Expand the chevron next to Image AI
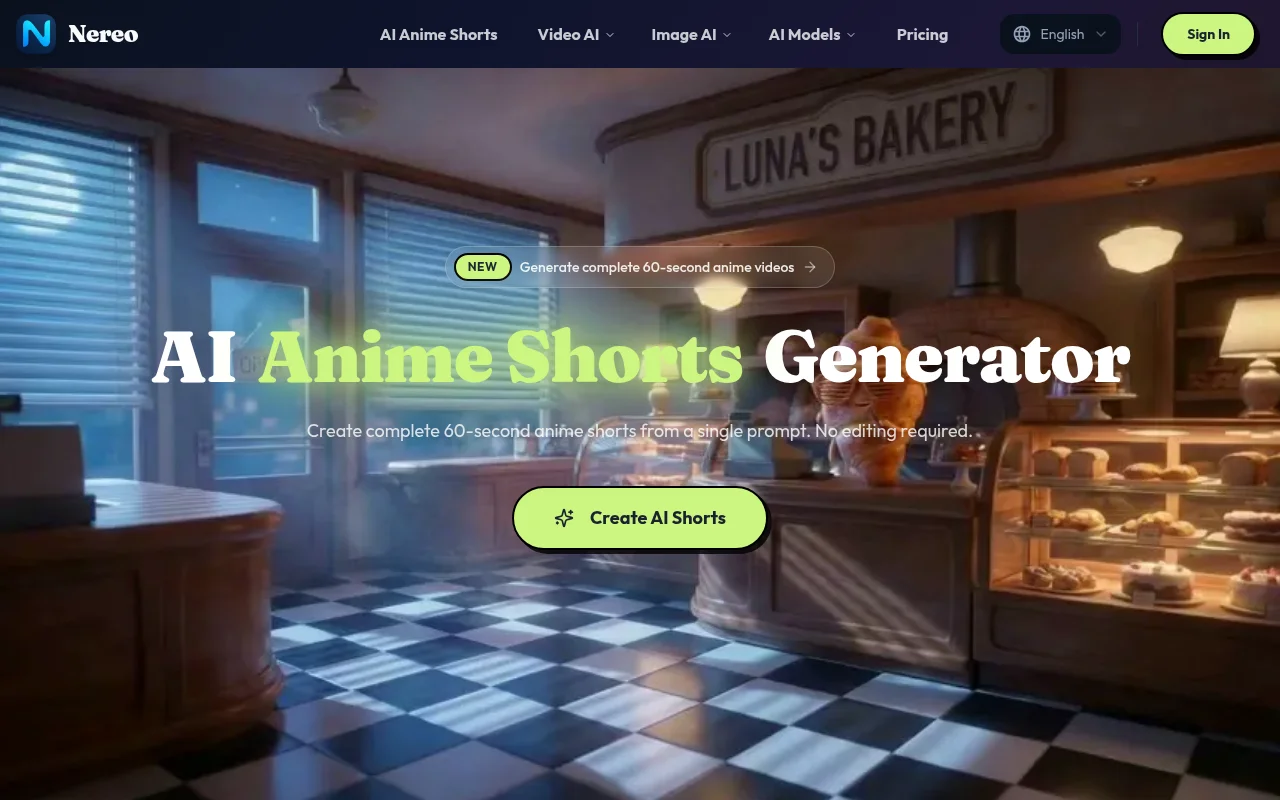Image resolution: width=1280 pixels, height=800 pixels. 727,35
